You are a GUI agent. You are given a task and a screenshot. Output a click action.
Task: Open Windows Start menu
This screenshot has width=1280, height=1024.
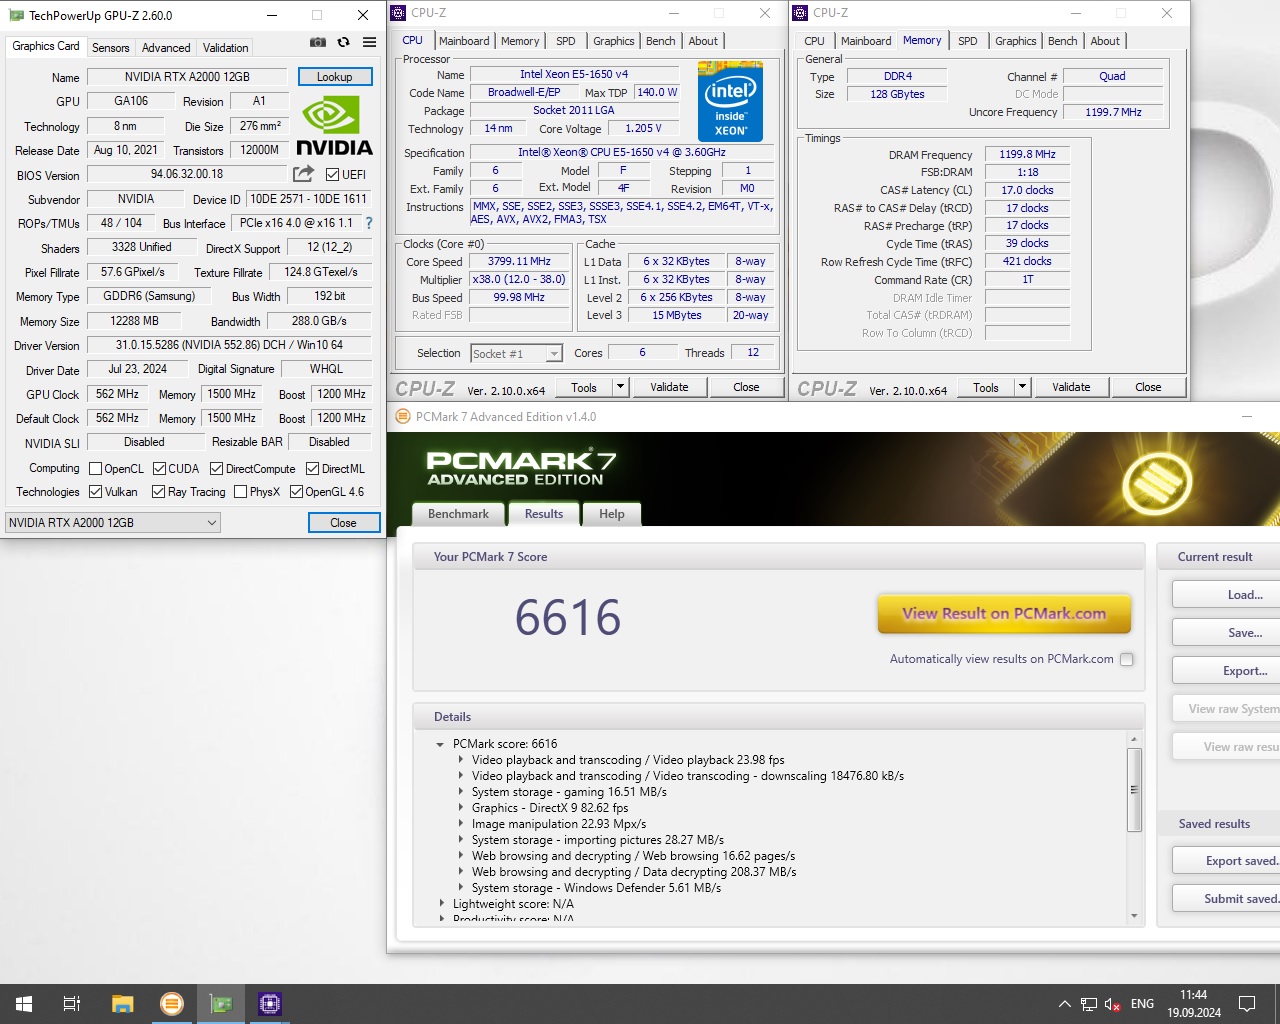[24, 1004]
